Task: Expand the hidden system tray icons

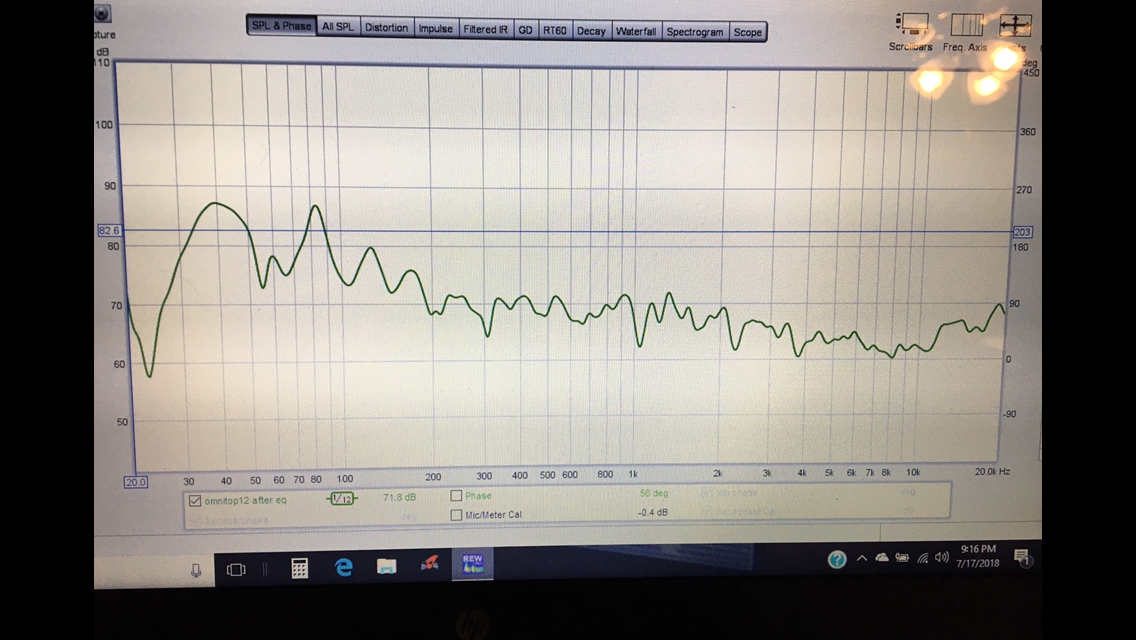Action: 862,558
